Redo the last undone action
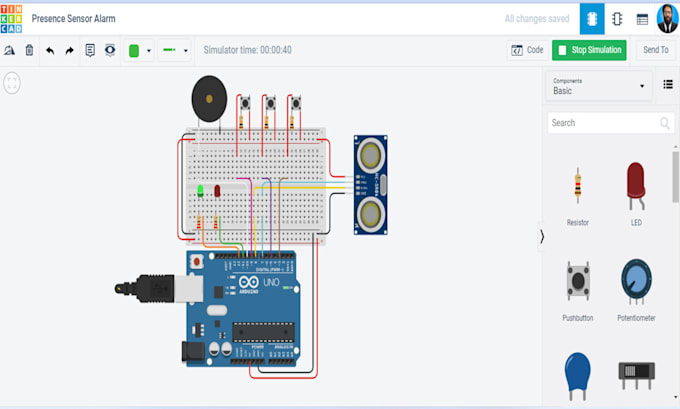 [69, 50]
